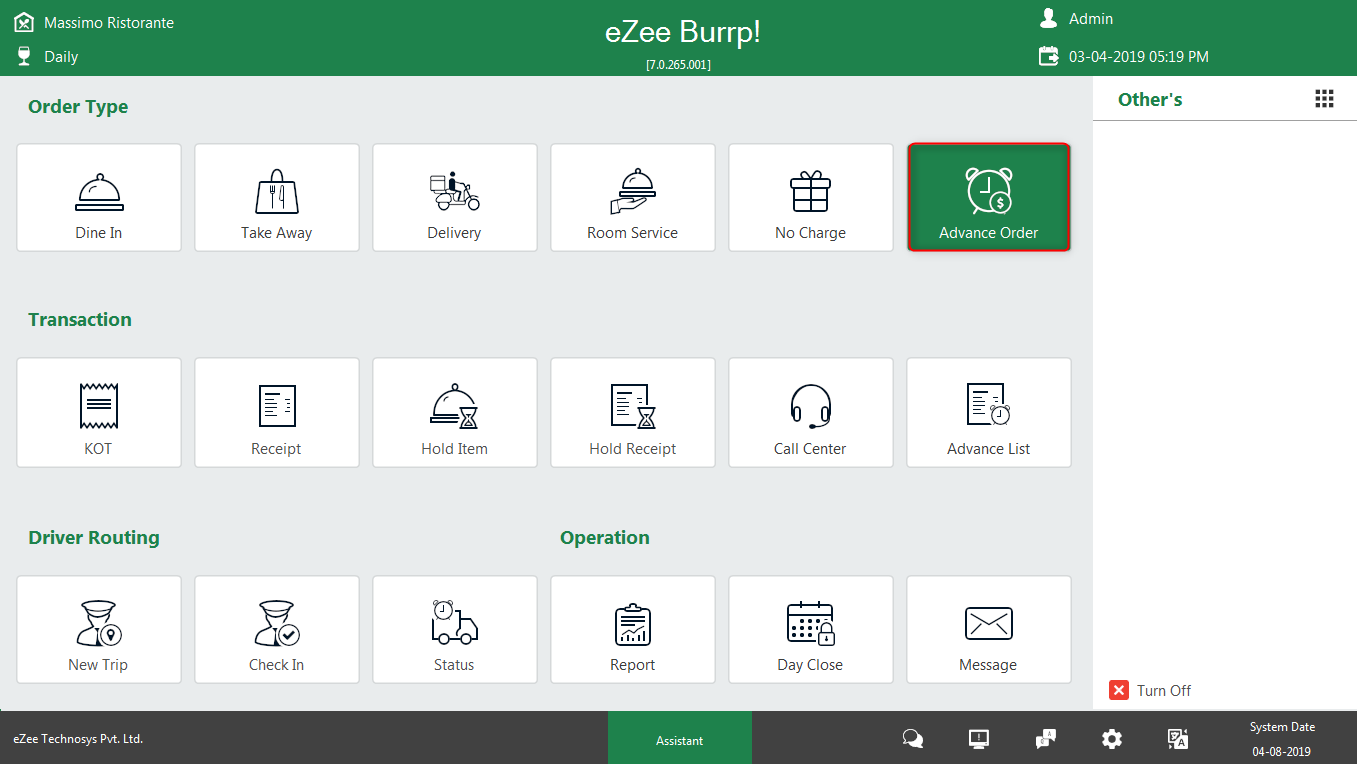Screen dimensions: 1357x764
Task: Click the Driver Routing section heading
Action: pyautogui.click(x=94, y=538)
